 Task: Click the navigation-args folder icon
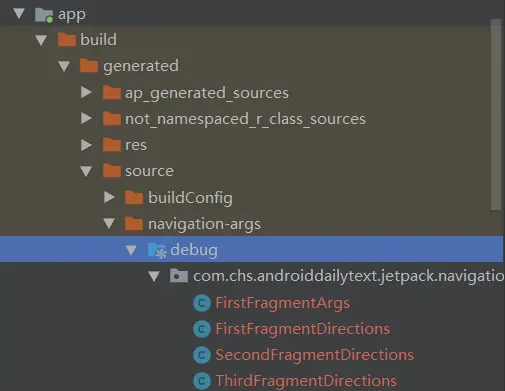[134, 224]
